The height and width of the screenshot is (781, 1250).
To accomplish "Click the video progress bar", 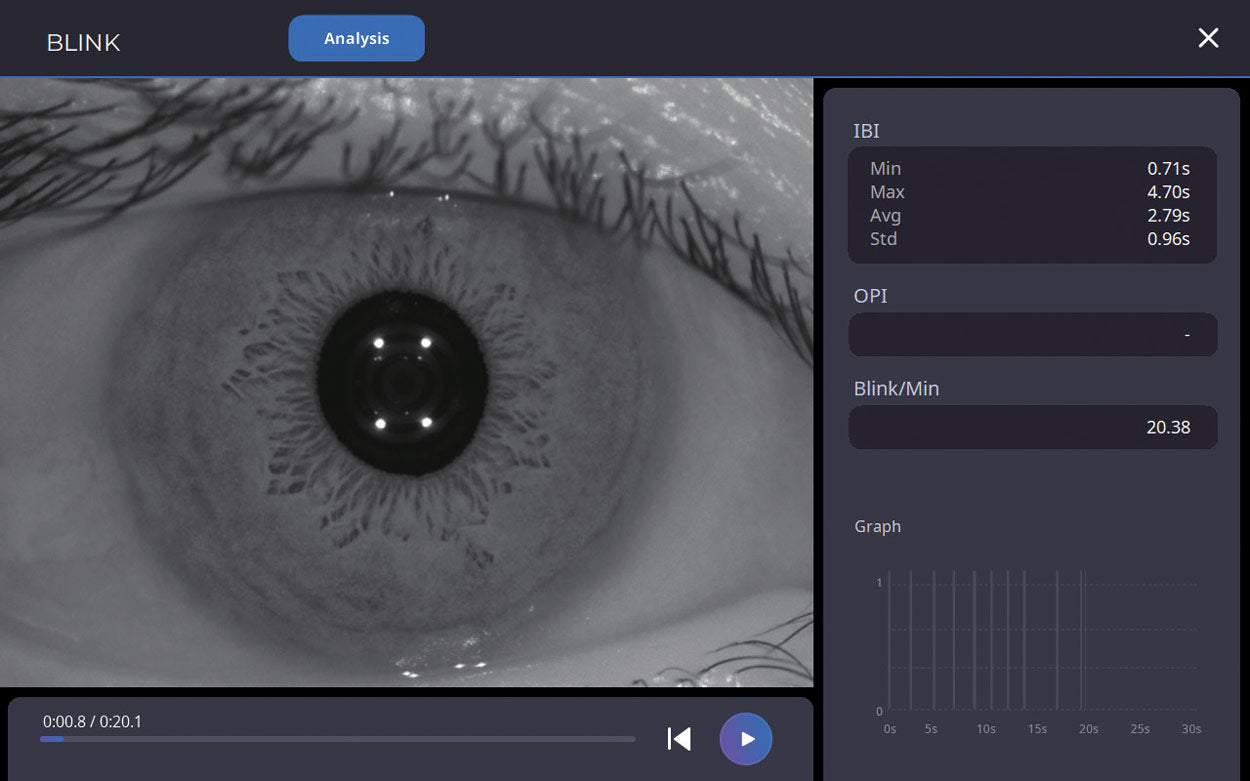I will [x=337, y=739].
